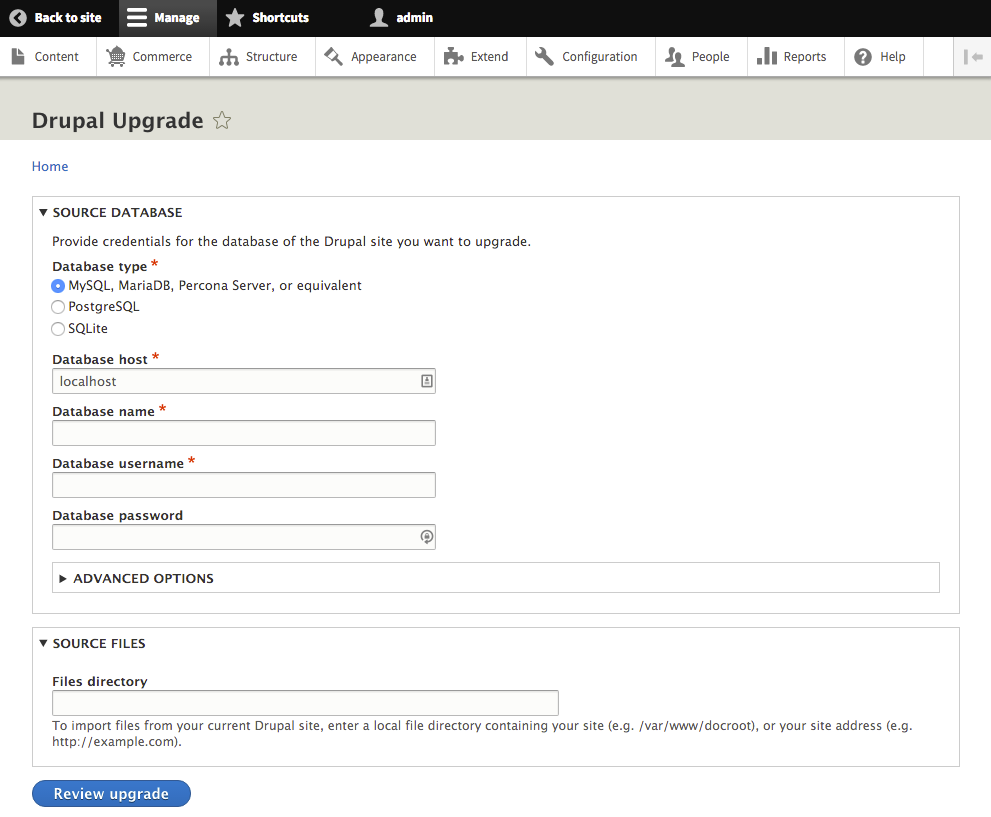The width and height of the screenshot is (991, 817).
Task: Click the Back to site arrow icon
Action: click(x=18, y=18)
